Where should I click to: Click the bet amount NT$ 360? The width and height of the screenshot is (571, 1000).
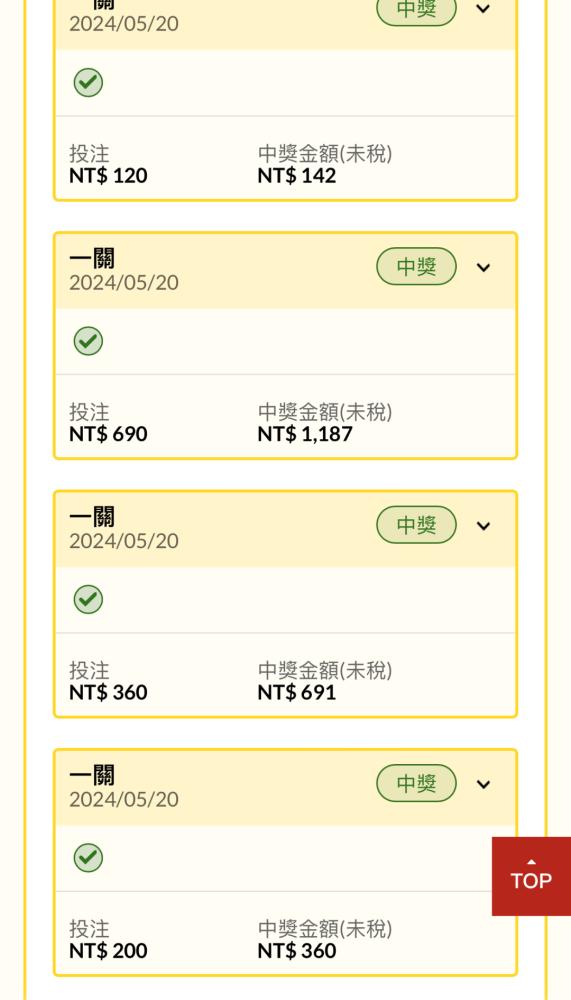pos(108,693)
